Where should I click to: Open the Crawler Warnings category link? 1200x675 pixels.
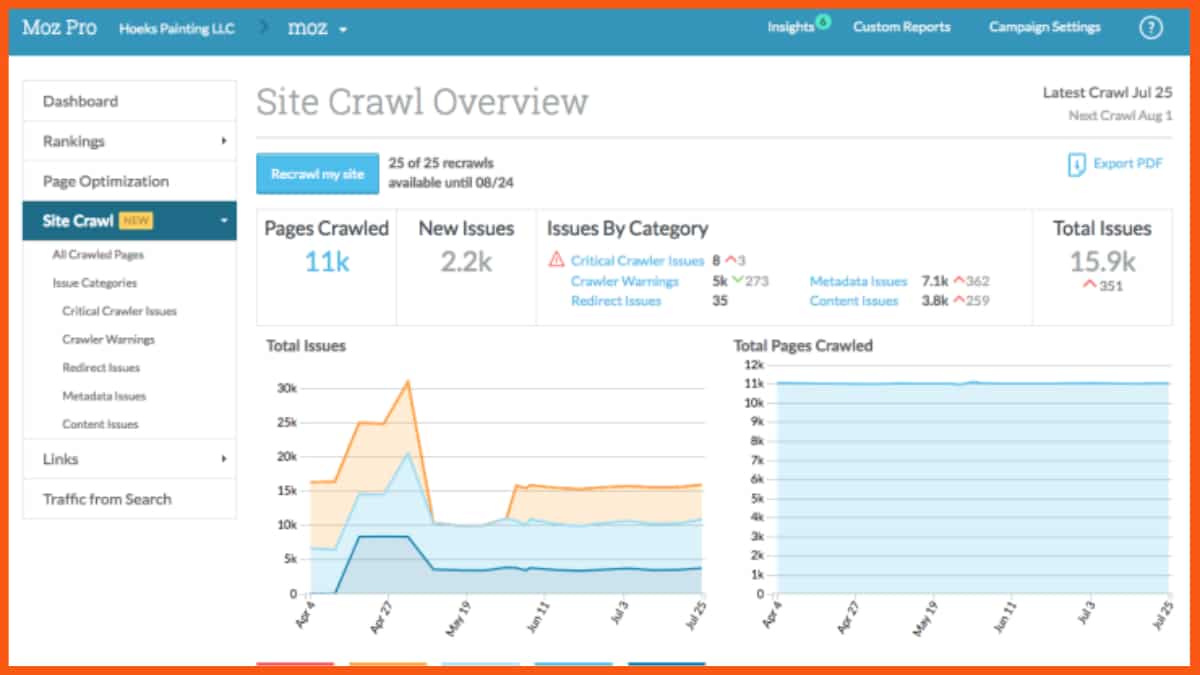click(625, 281)
